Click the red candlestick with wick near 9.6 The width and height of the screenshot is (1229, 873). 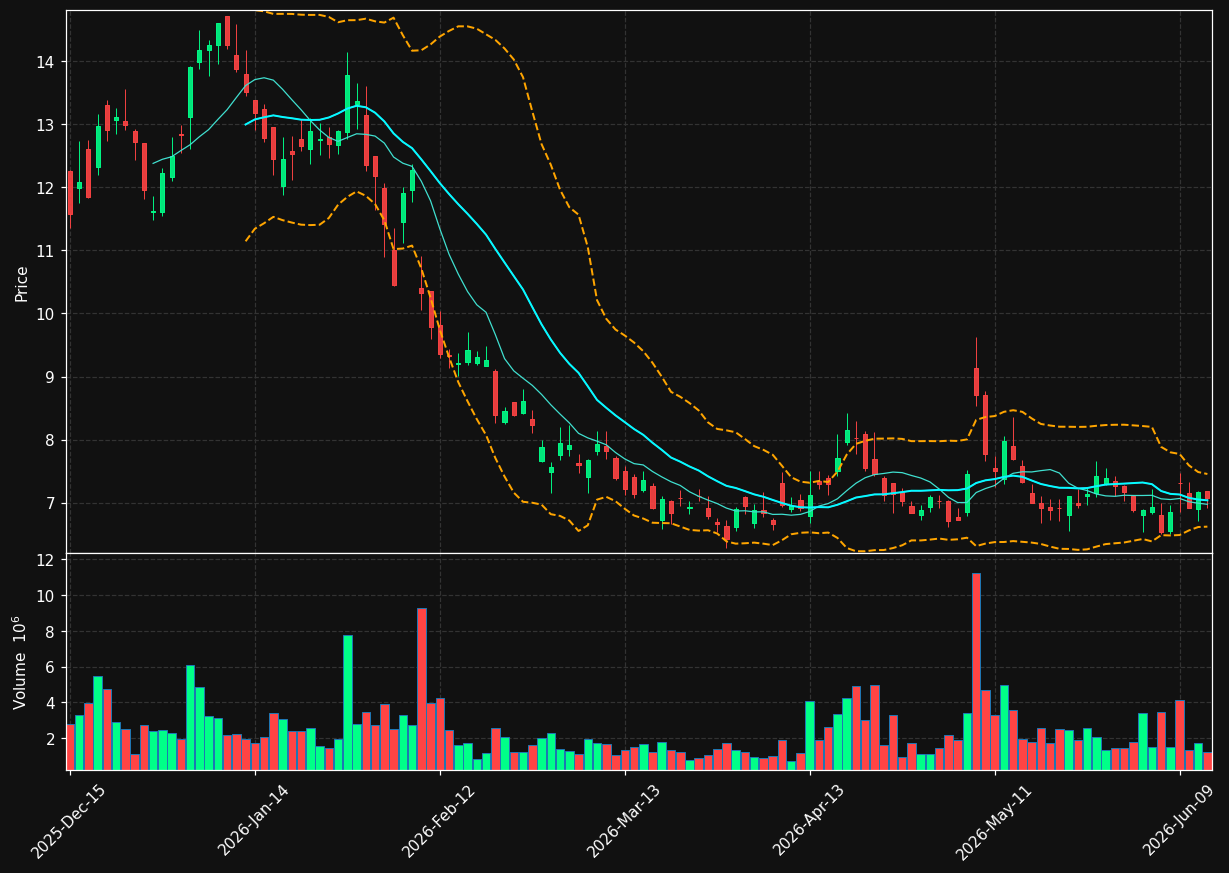point(976,380)
